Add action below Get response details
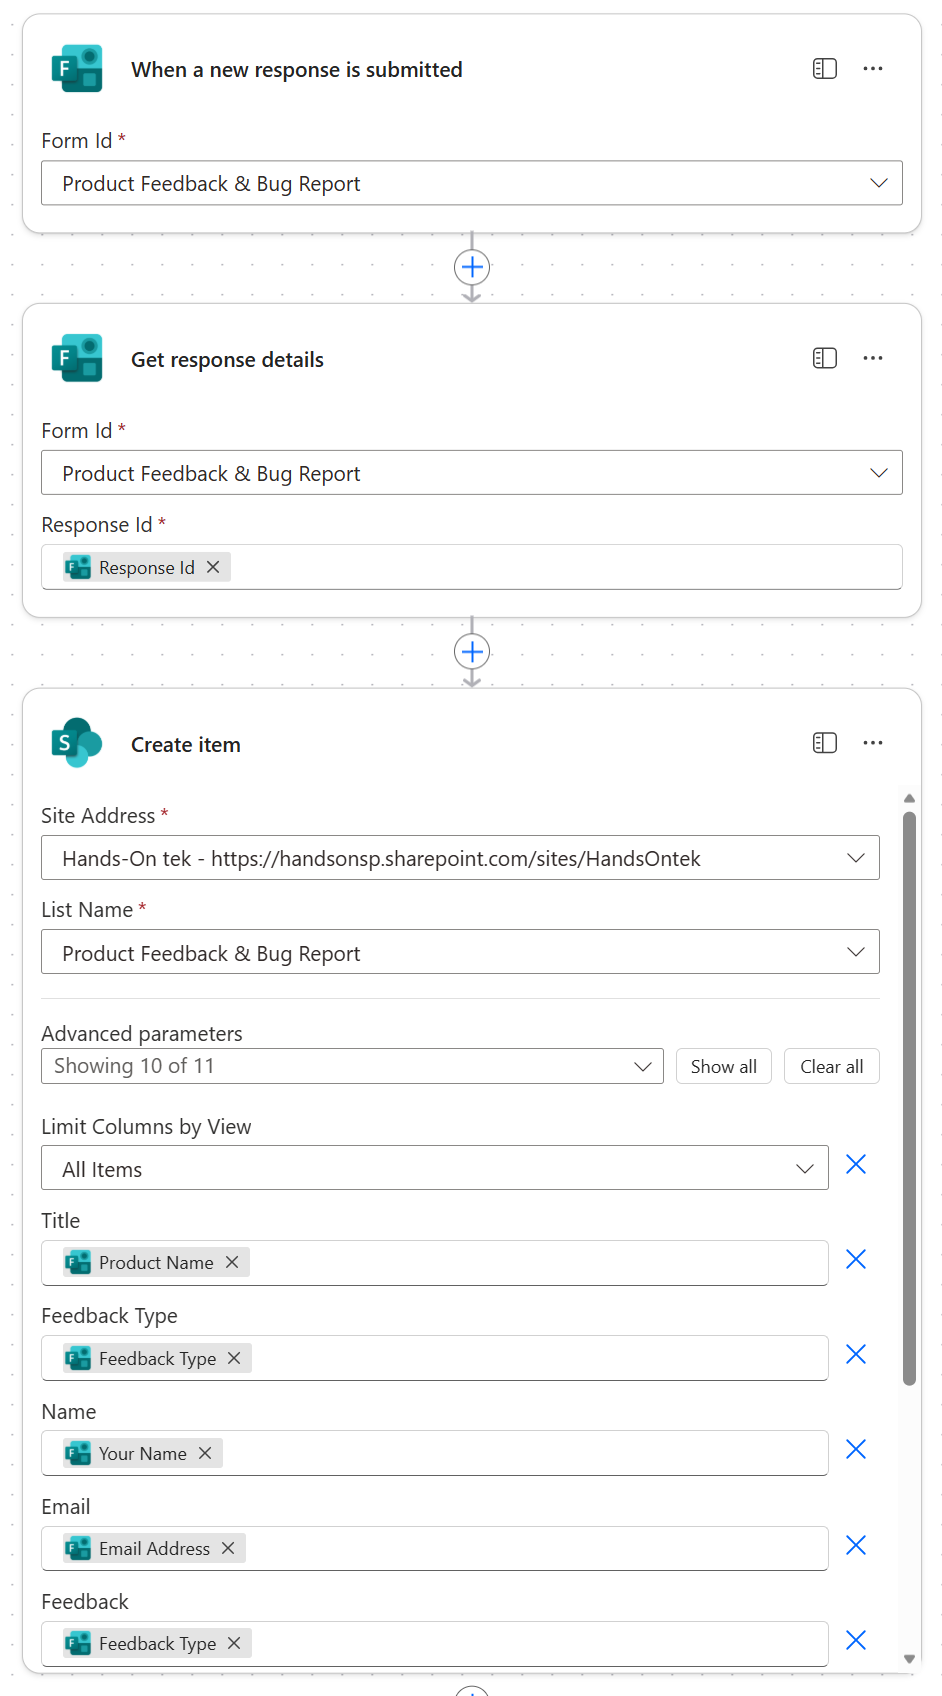 click(x=472, y=652)
